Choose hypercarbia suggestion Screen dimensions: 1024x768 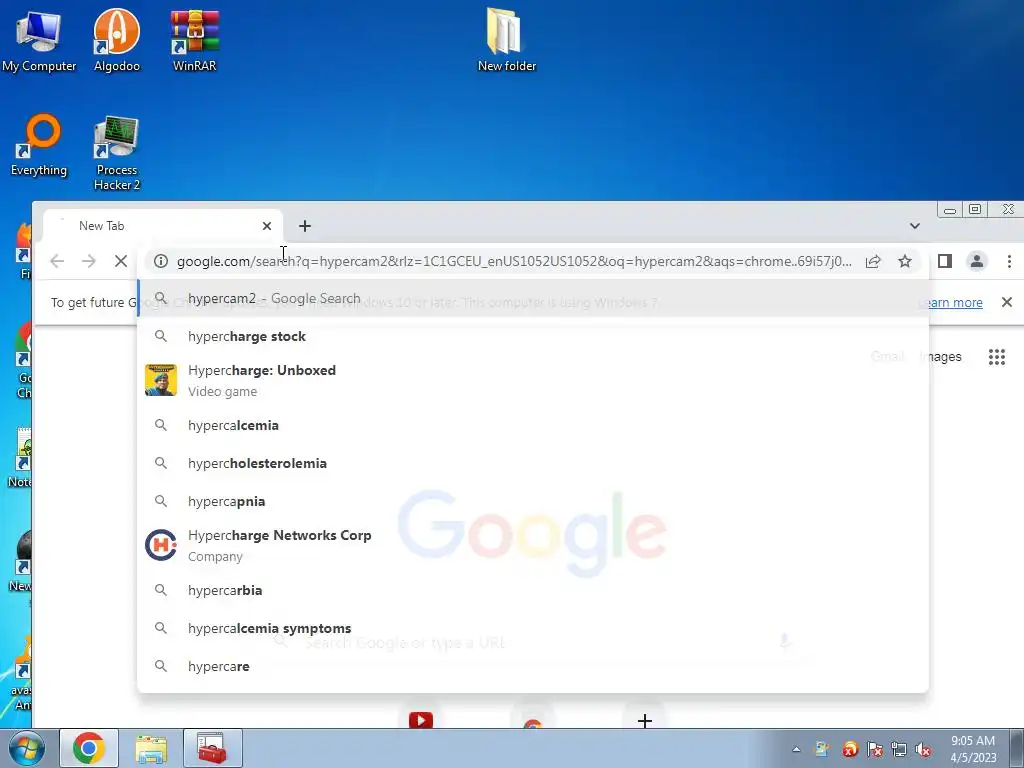pos(533,590)
